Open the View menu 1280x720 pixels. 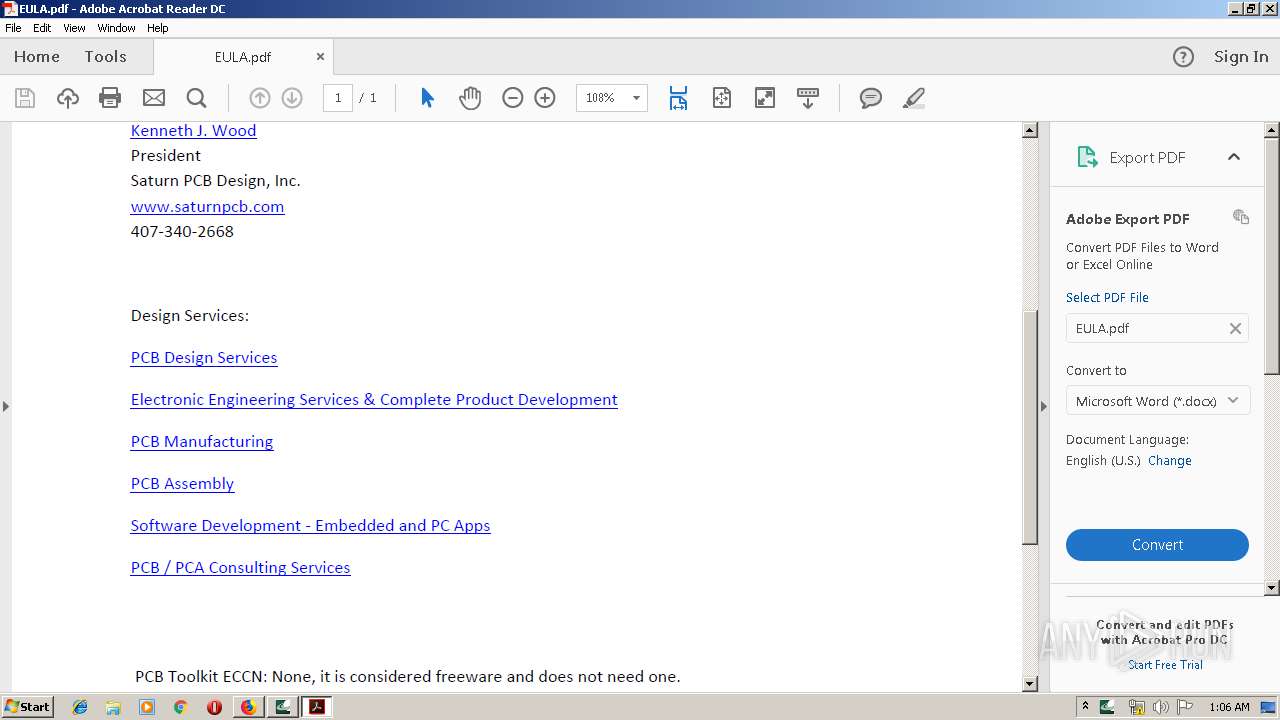74,28
